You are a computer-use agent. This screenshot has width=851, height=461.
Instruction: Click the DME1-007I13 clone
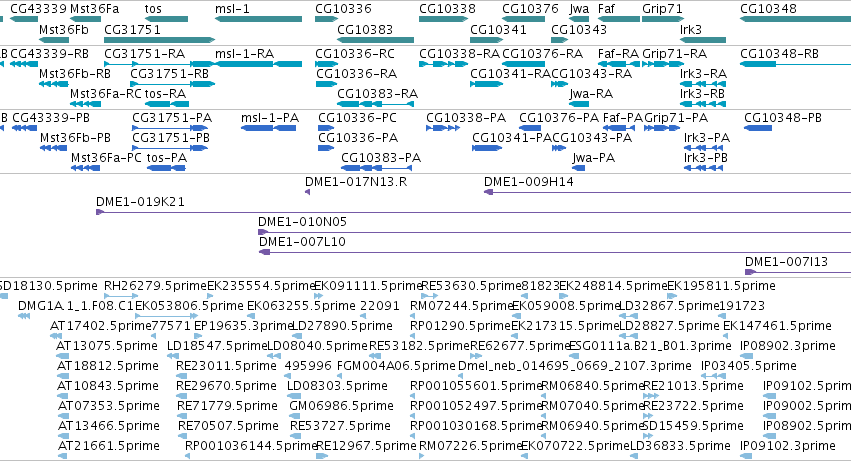(x=798, y=271)
